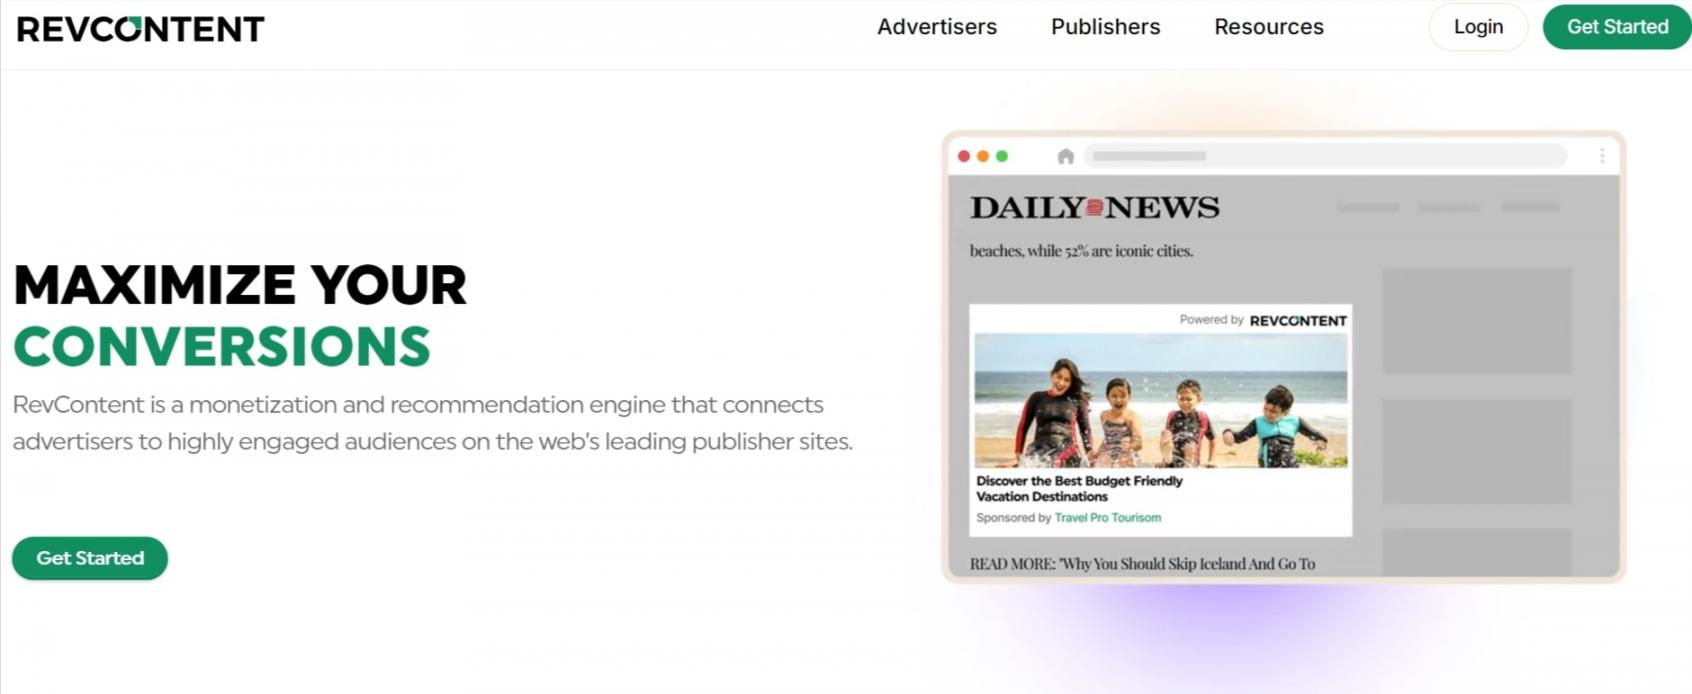Click the Daily News logo
Image resolution: width=1692 pixels, height=694 pixels.
point(1095,208)
